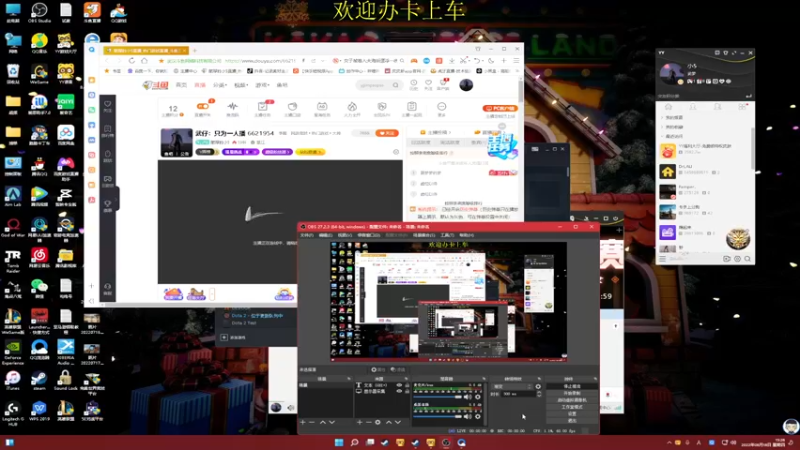The image size is (800, 450).
Task: Remove the selected scene in OBS
Action: coord(311,422)
